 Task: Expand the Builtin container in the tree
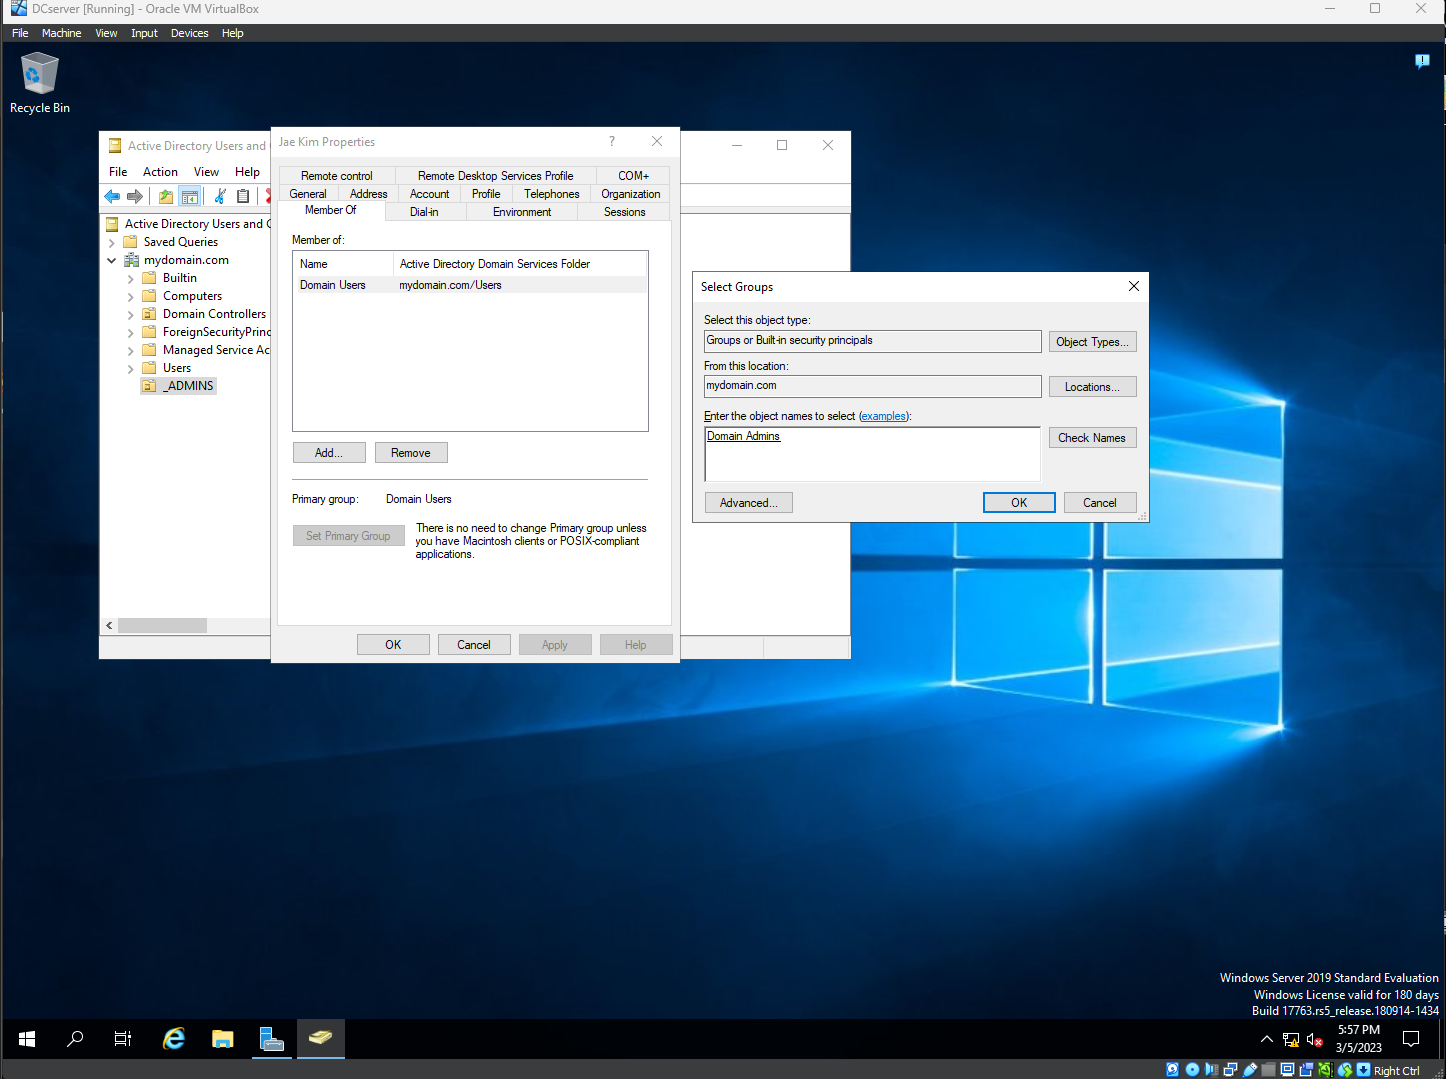pyautogui.click(x=130, y=277)
